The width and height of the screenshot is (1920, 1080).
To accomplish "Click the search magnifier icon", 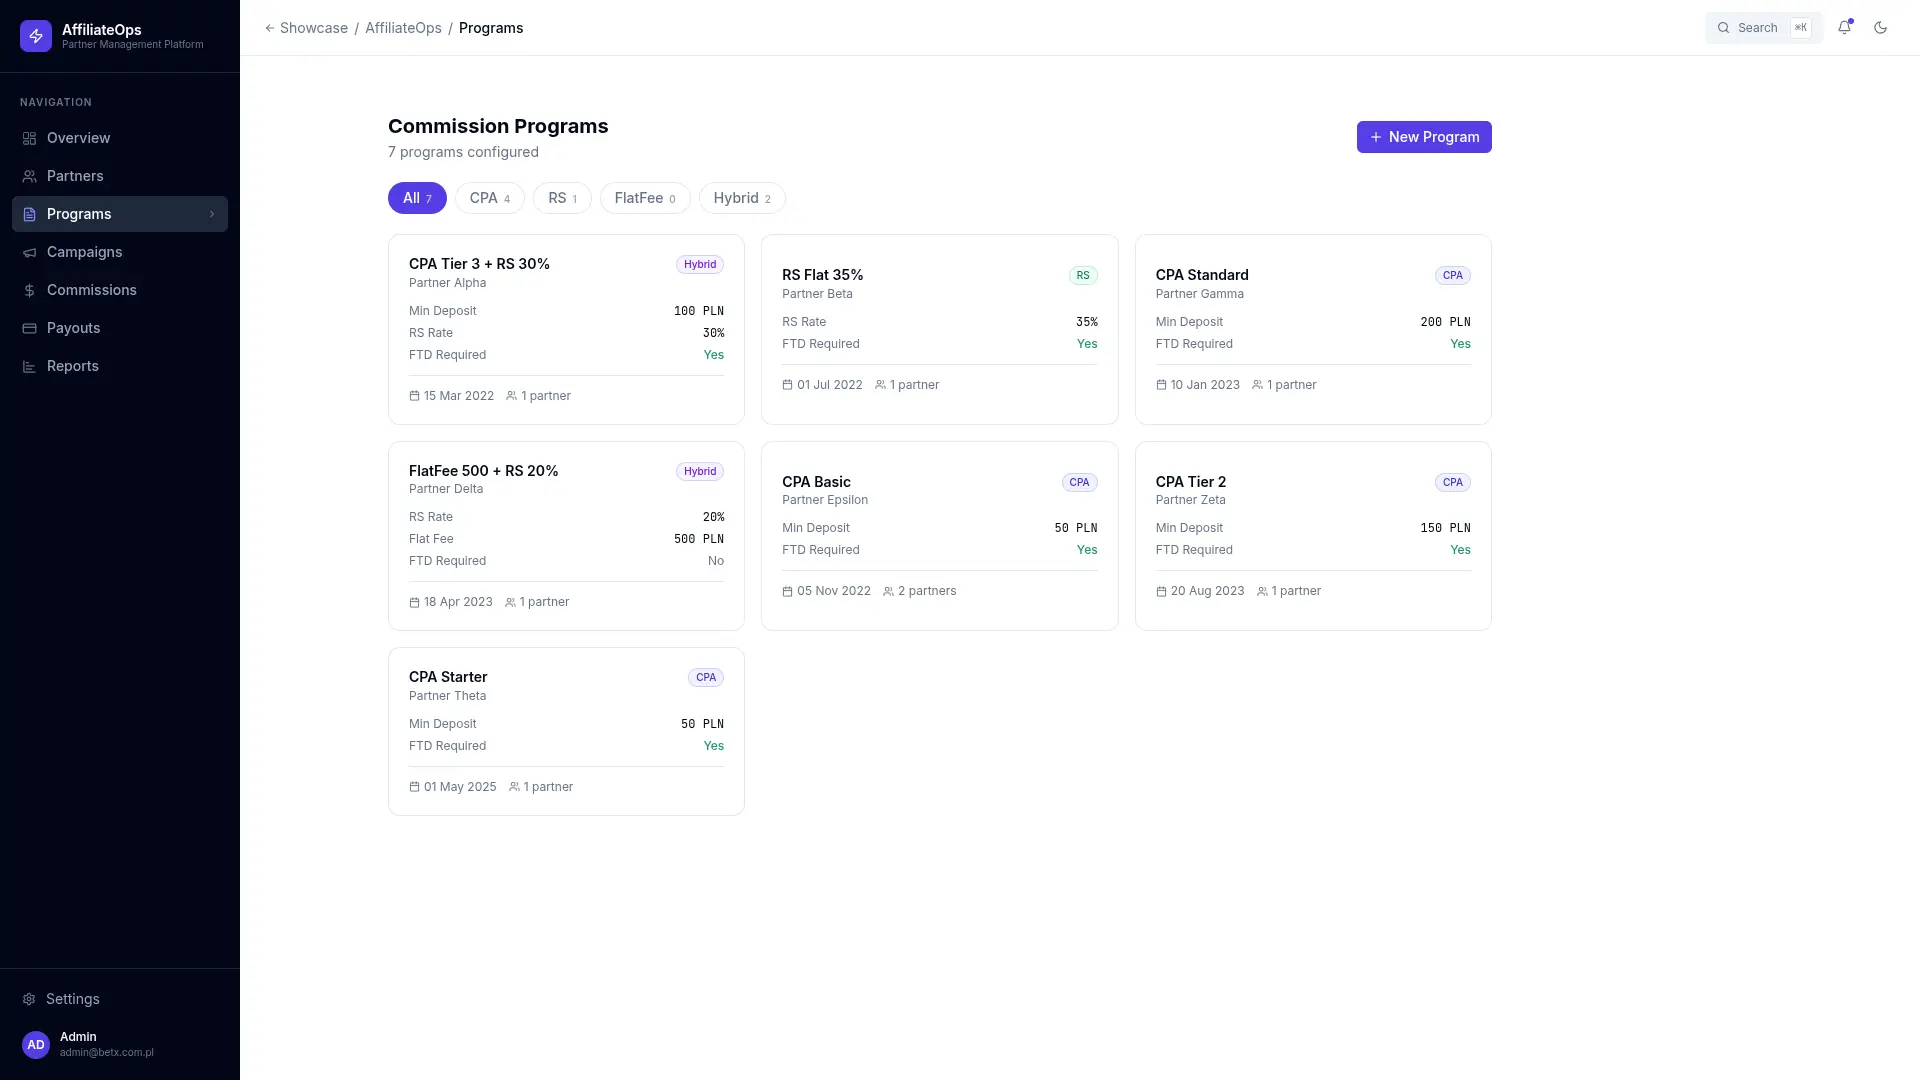I will pyautogui.click(x=1723, y=28).
